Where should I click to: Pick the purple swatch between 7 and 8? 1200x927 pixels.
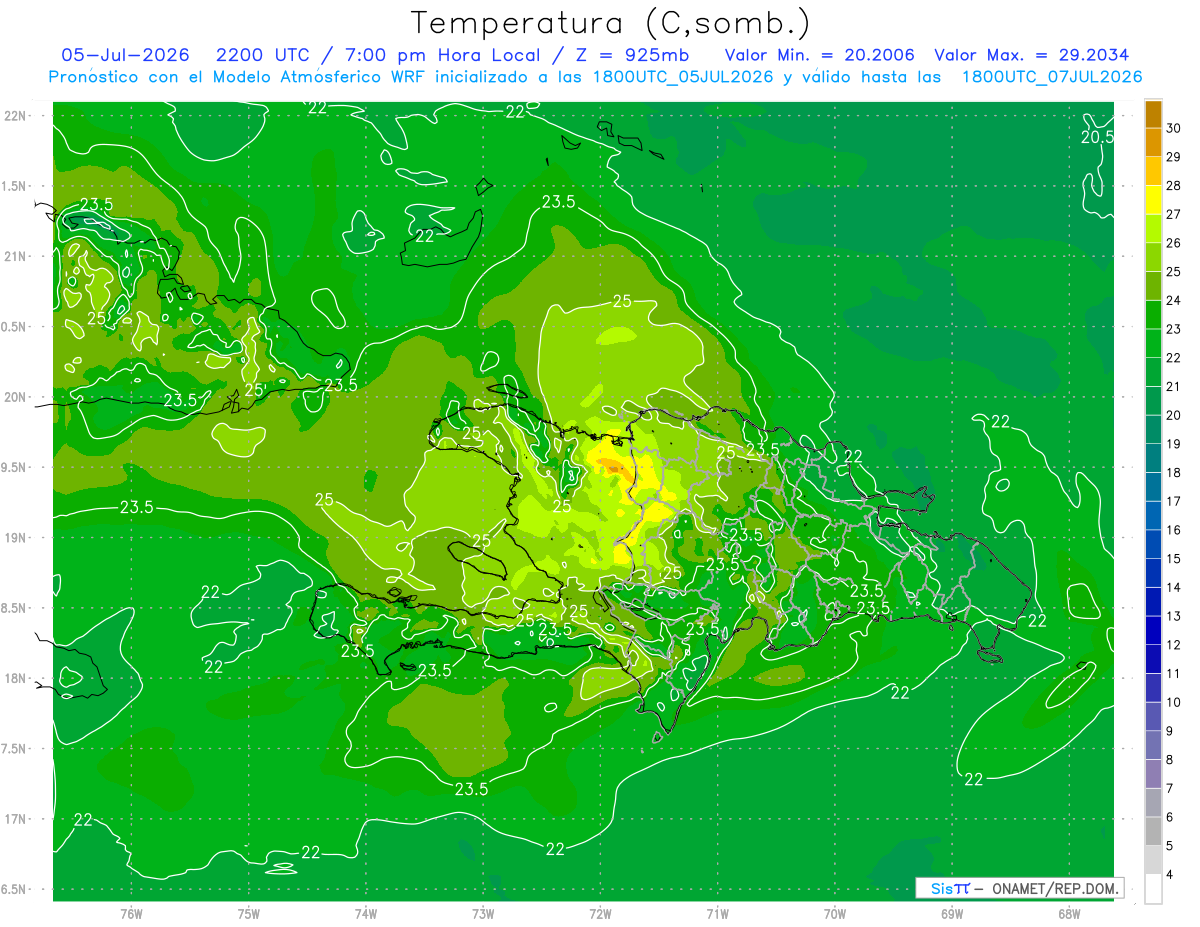[1153, 775]
